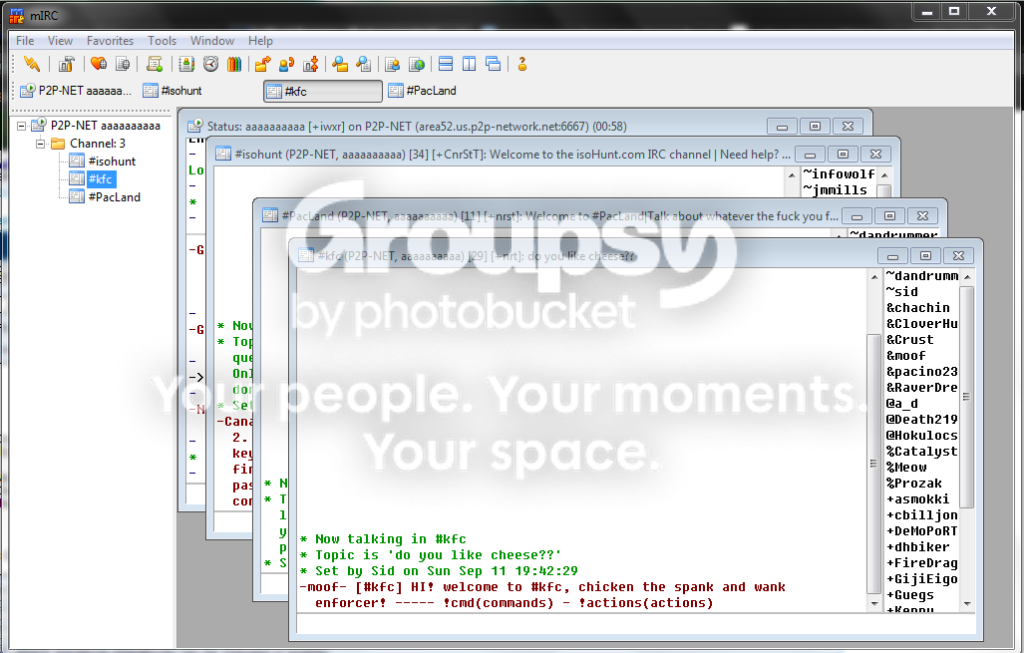
Task: Open Log Files magnifier-document icon
Action: click(364, 64)
